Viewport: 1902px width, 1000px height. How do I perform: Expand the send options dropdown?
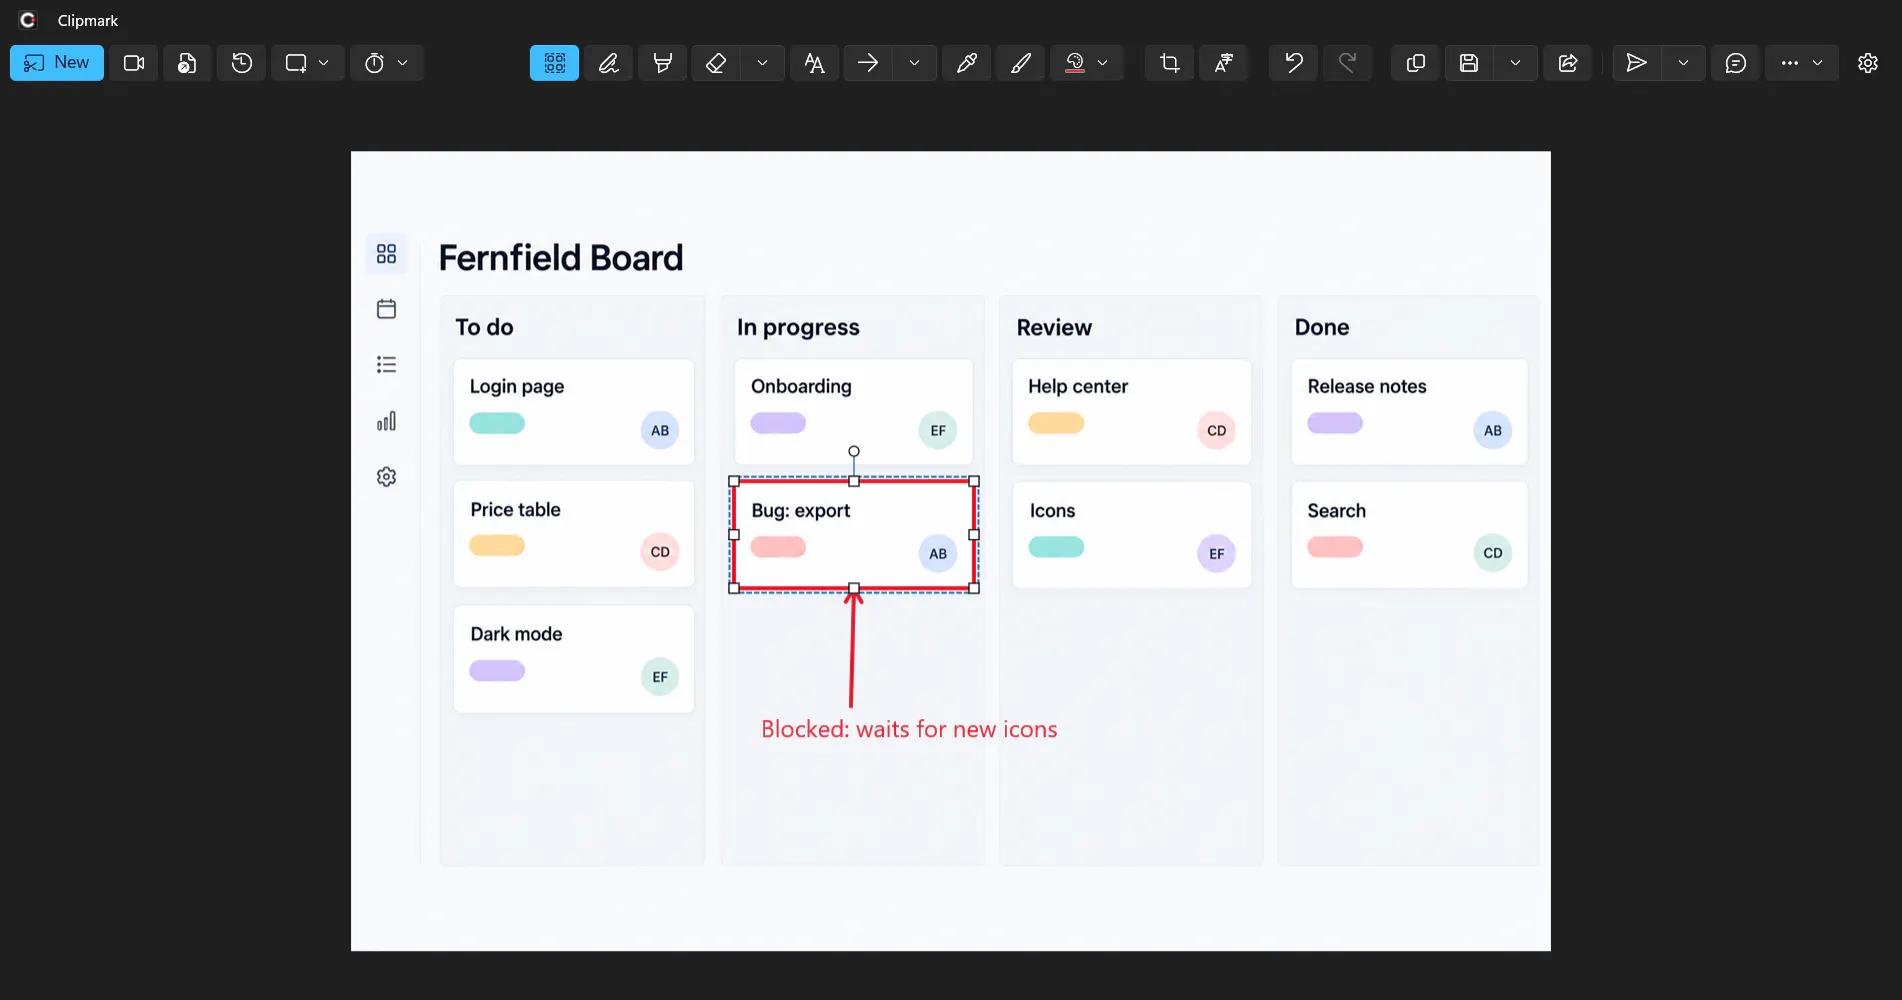(x=1684, y=63)
